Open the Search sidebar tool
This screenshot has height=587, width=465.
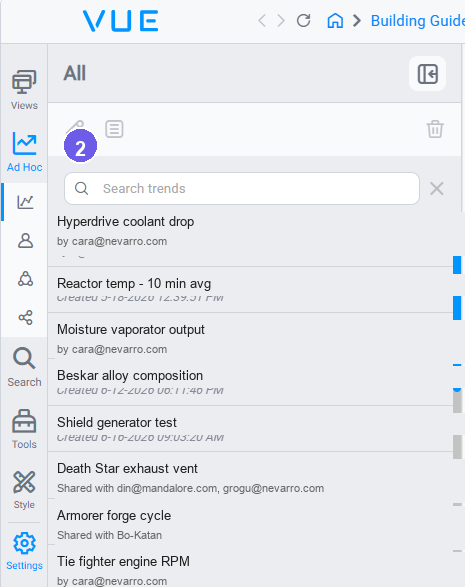point(24,367)
